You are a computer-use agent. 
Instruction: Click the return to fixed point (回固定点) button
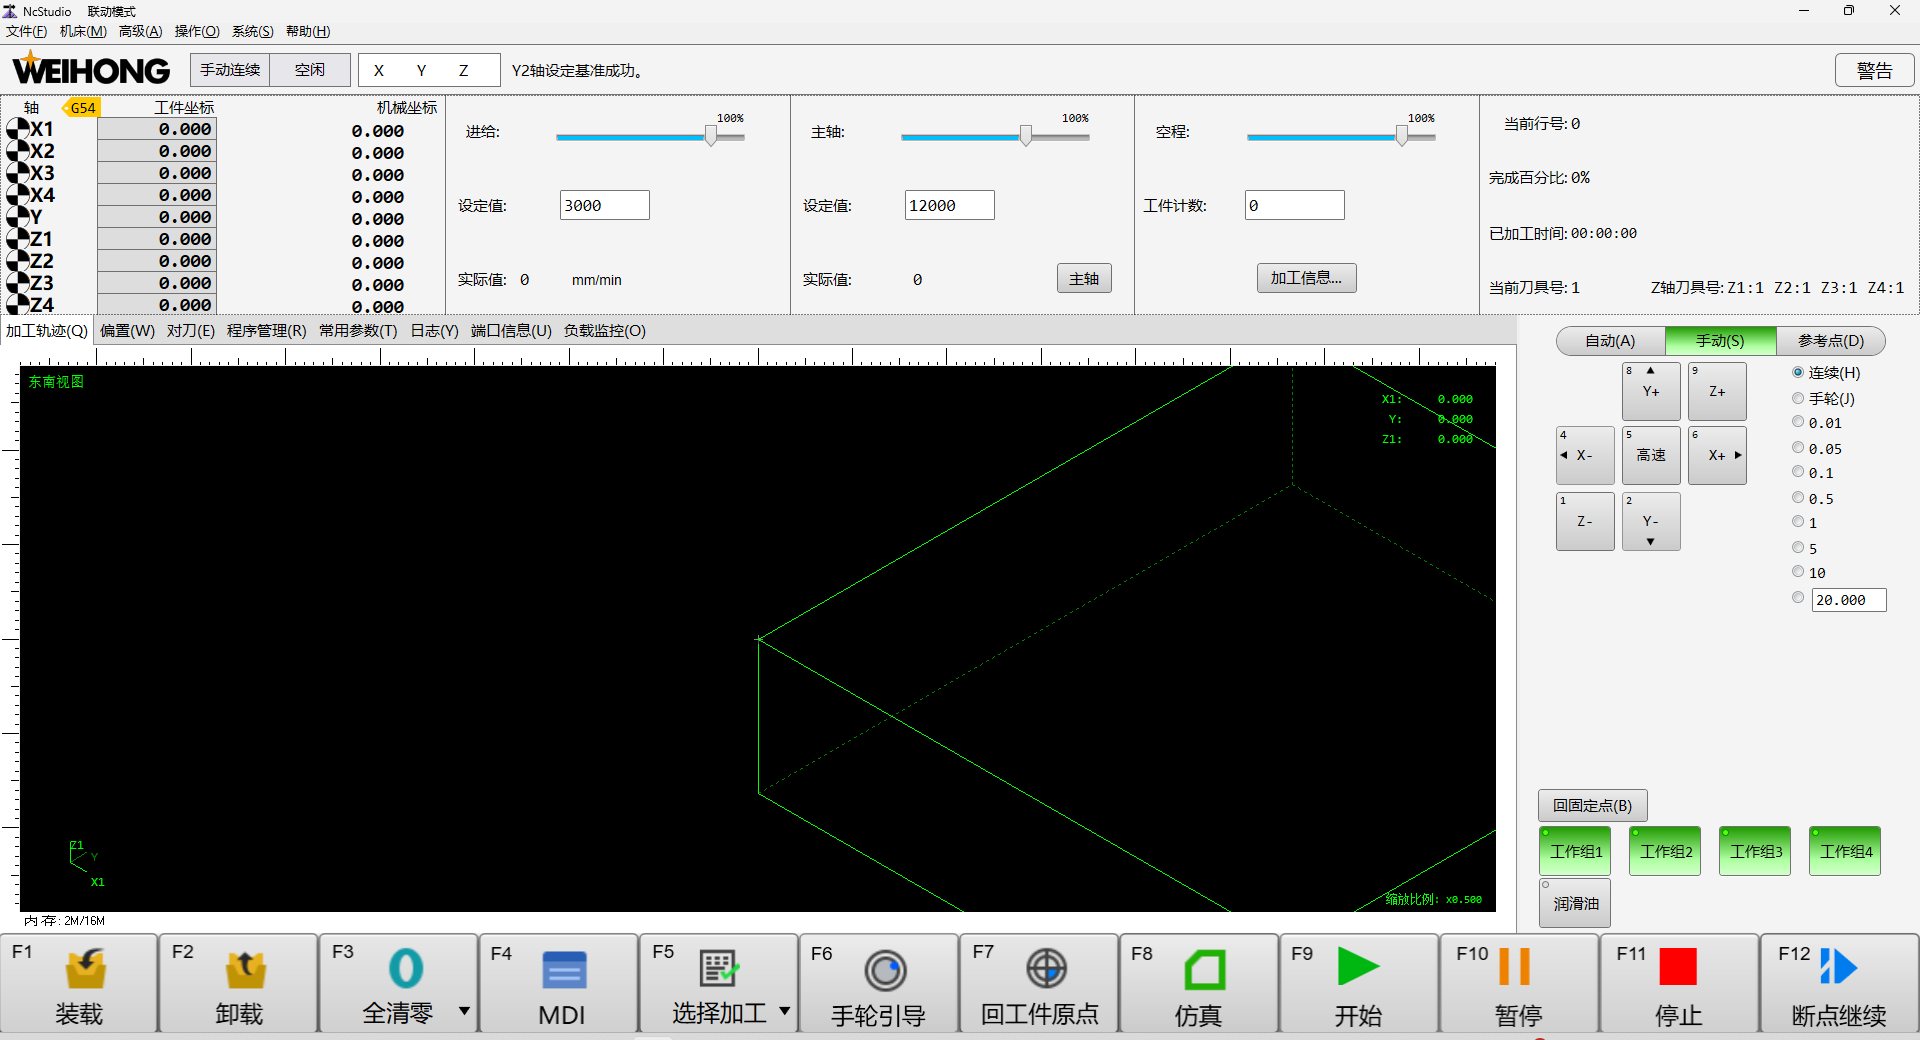(1592, 805)
